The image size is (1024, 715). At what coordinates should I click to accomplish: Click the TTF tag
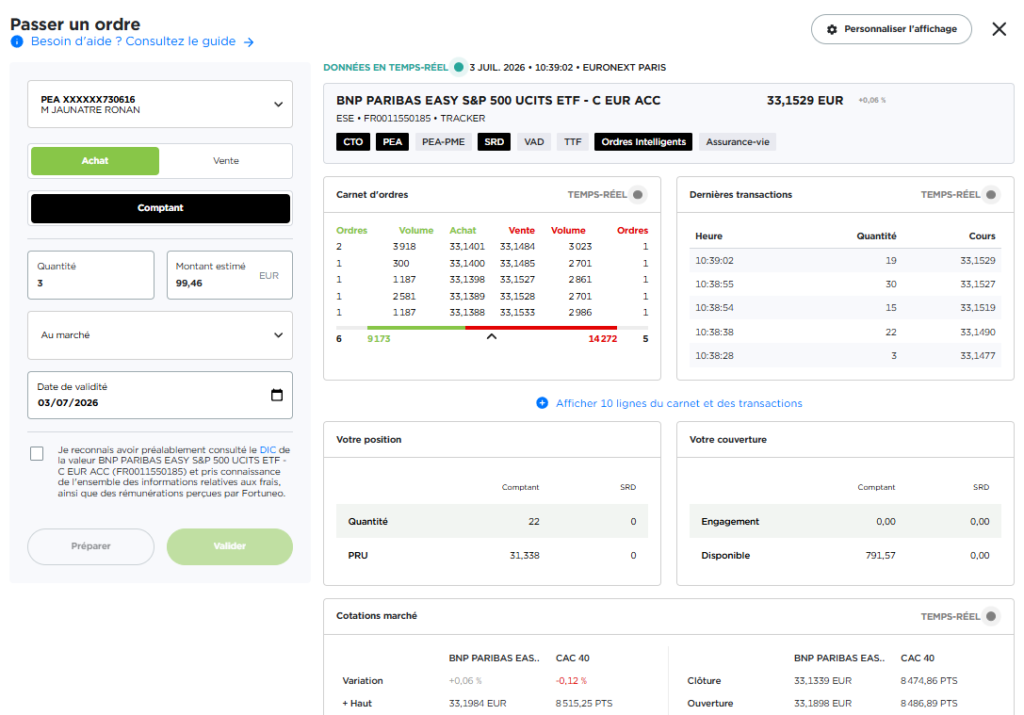pos(573,142)
